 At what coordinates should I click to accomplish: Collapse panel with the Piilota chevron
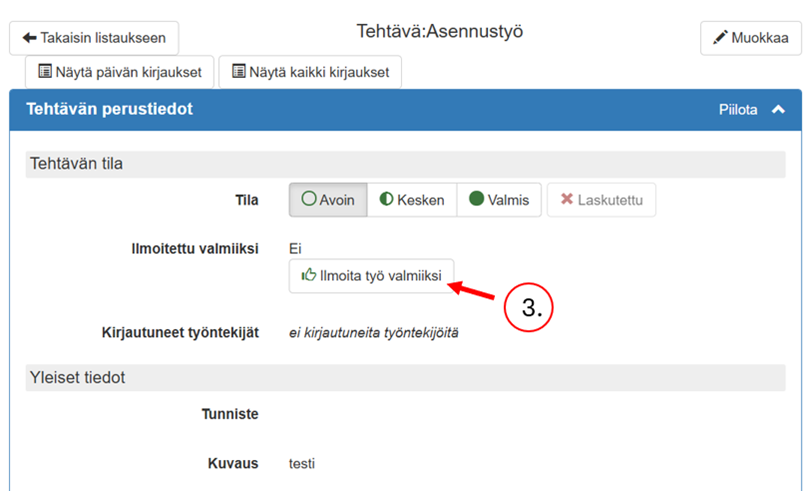point(778,110)
